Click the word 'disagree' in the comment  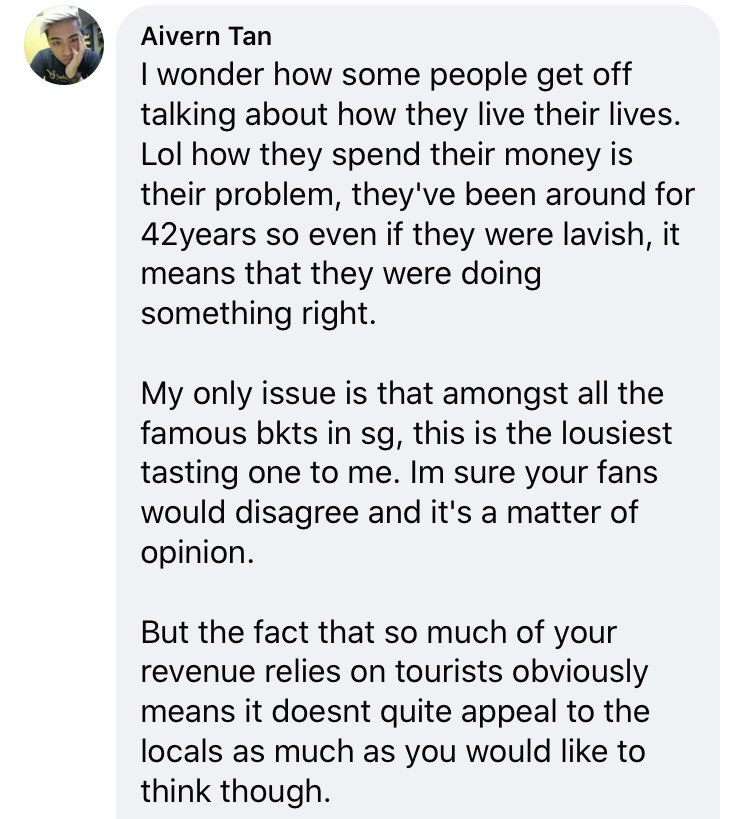(297, 512)
